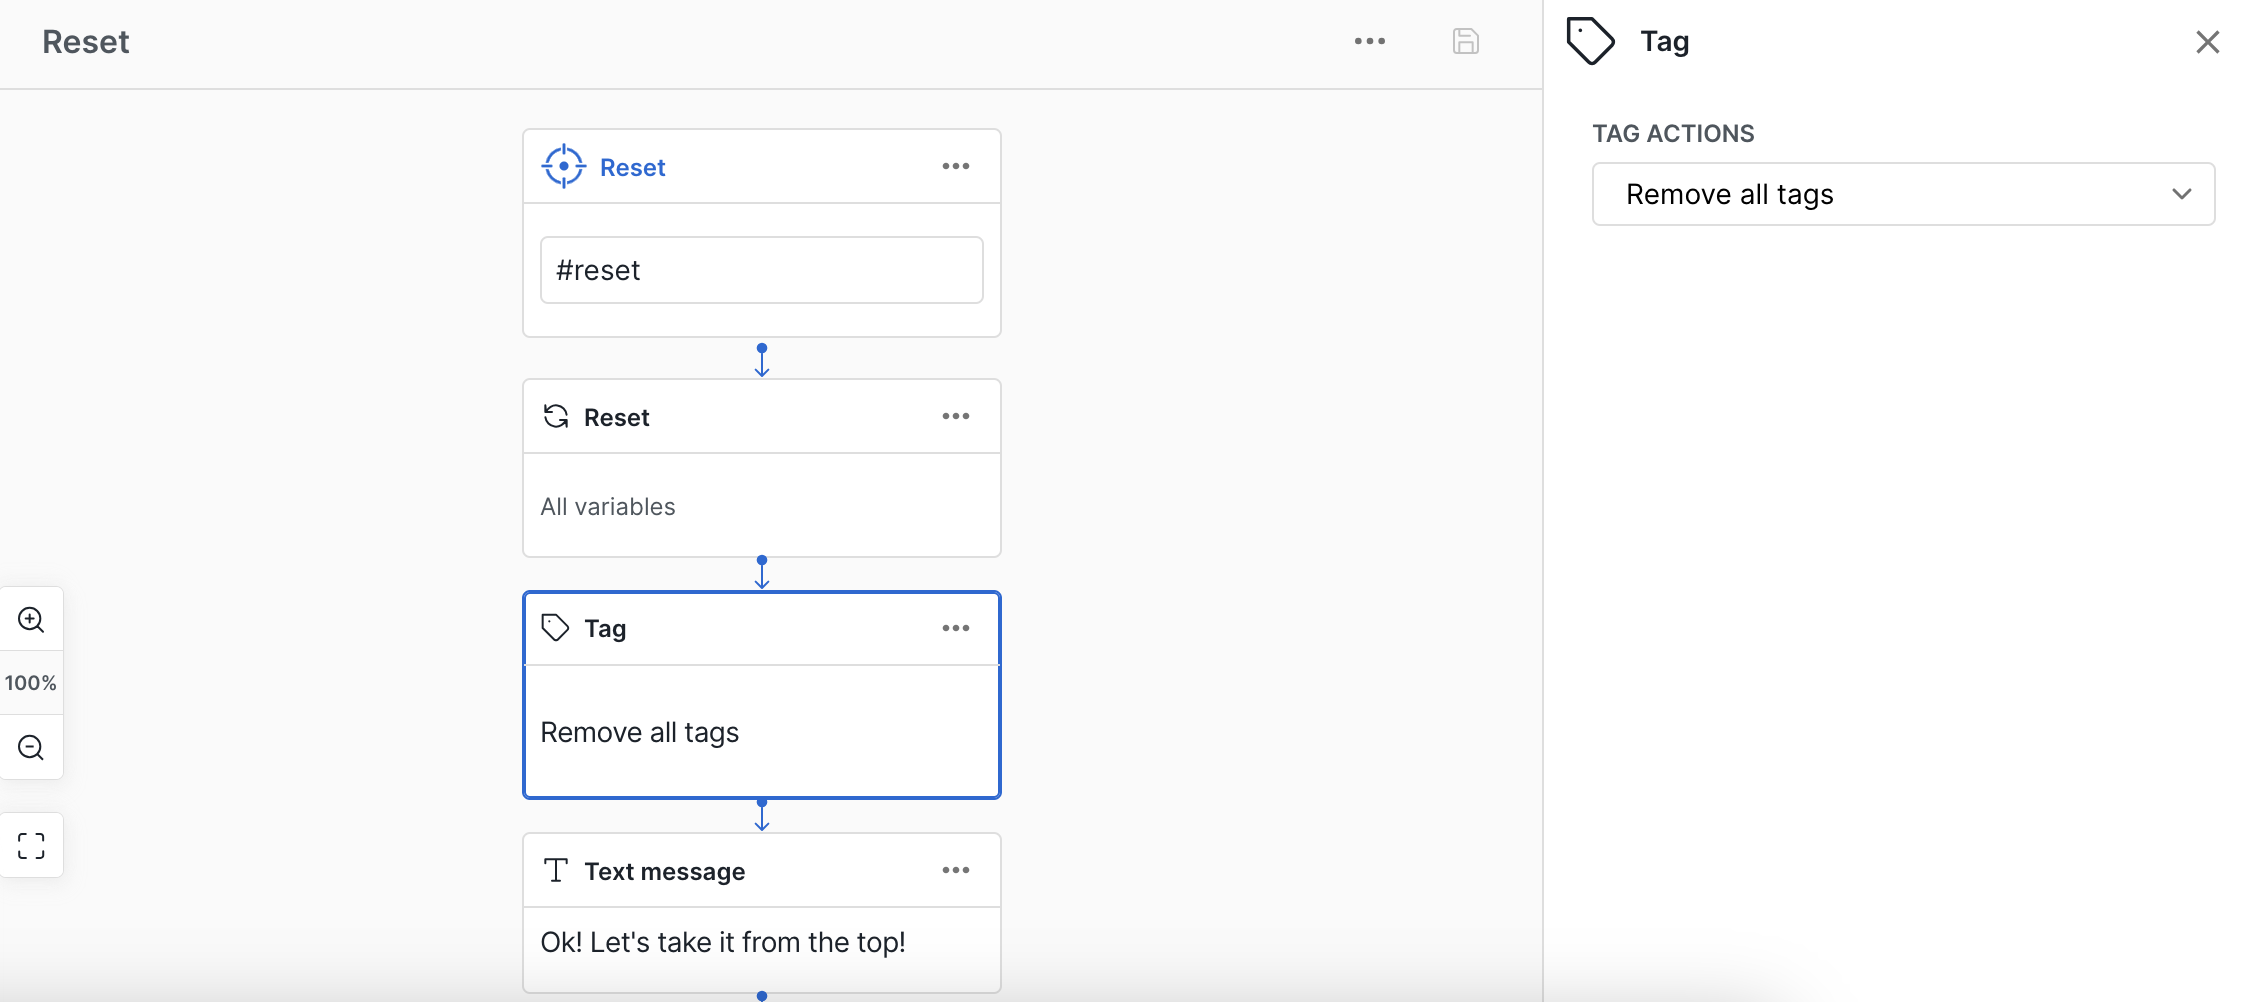This screenshot has height=1002, width=2242.
Task: Select the All variables reset node body
Action: (x=761, y=506)
